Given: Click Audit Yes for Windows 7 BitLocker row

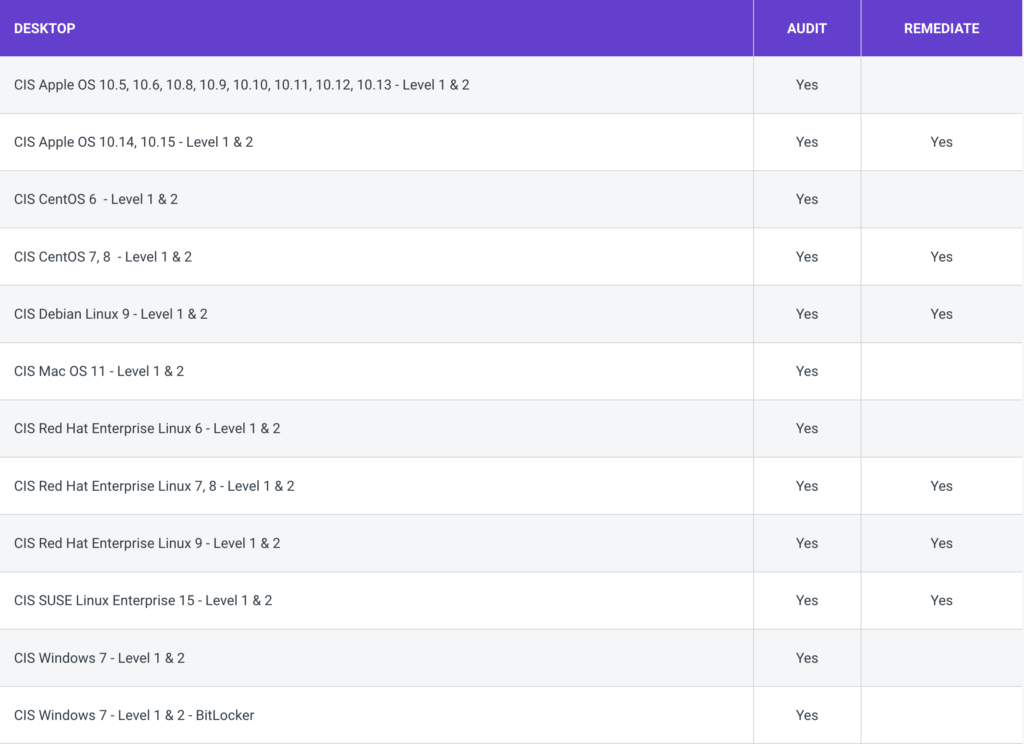Looking at the screenshot, I should pos(807,715).
